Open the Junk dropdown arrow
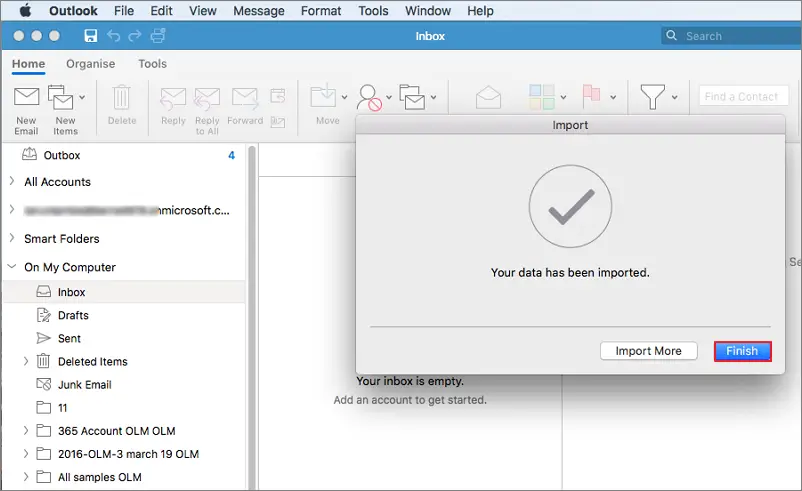This screenshot has width=802, height=491. [389, 97]
